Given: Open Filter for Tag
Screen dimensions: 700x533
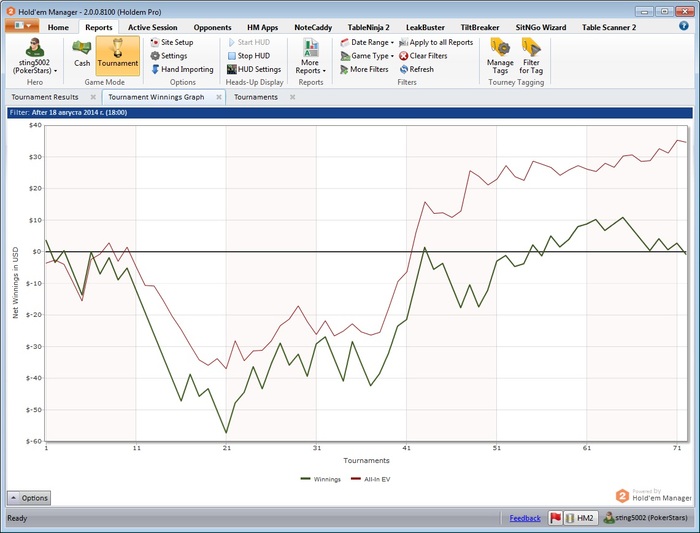Looking at the screenshot, I should [x=531, y=56].
